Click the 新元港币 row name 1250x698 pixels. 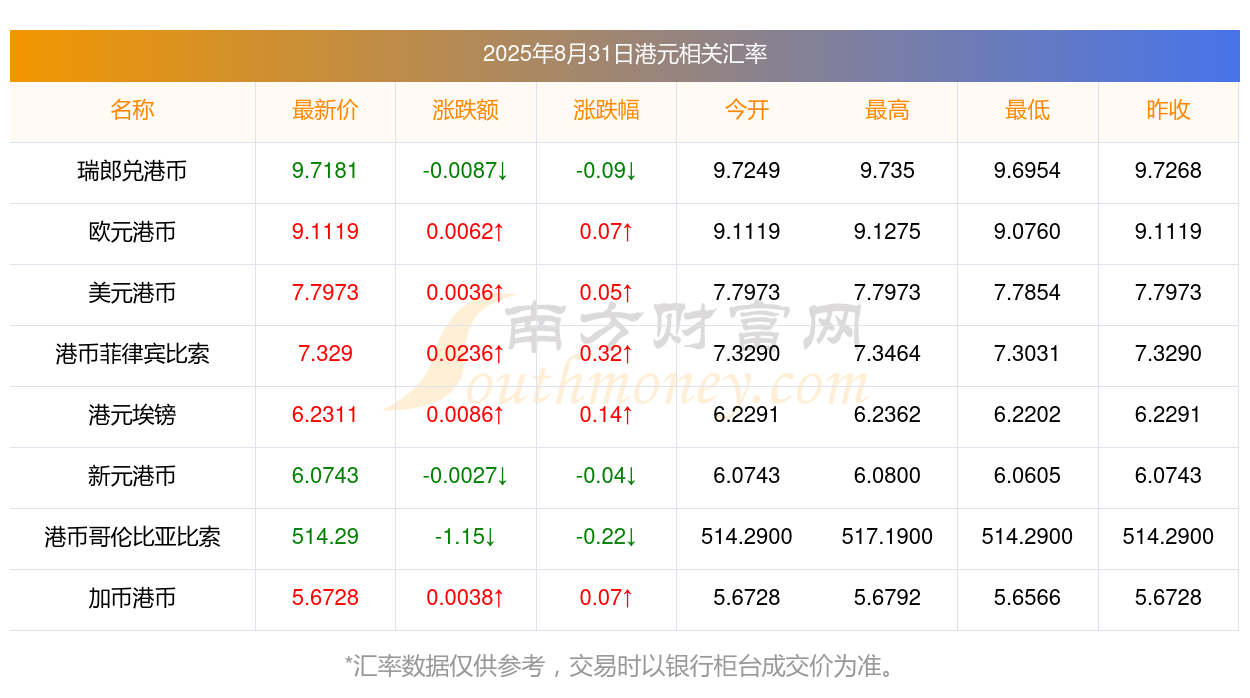tap(133, 476)
